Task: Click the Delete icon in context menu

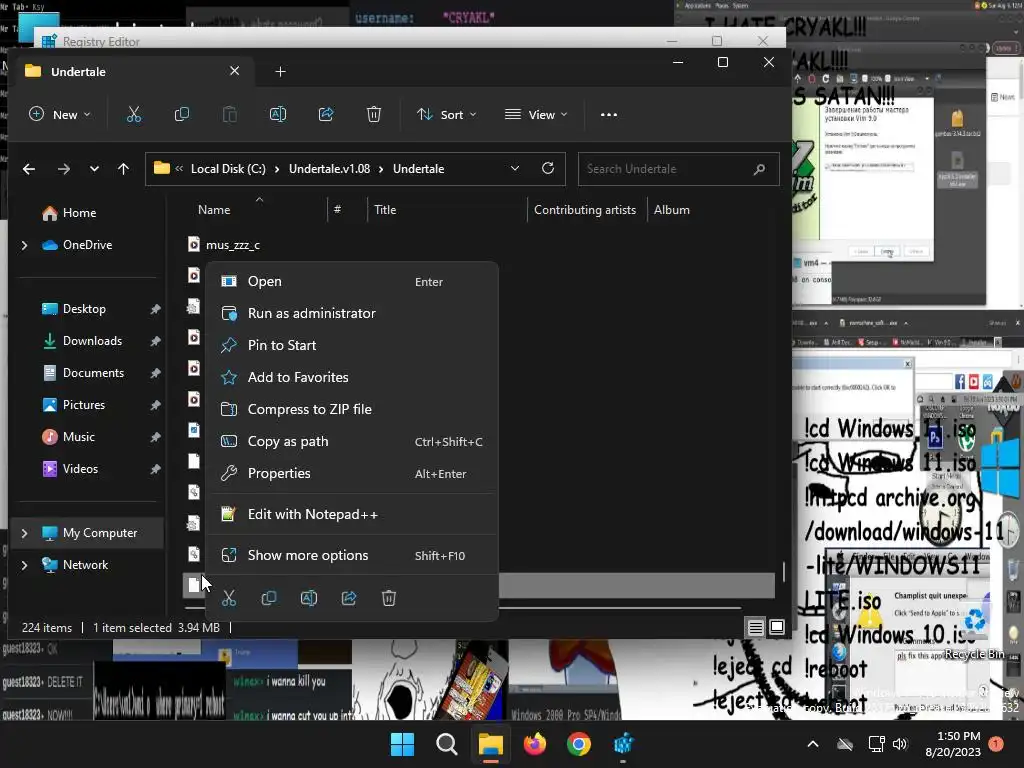Action: 389,598
